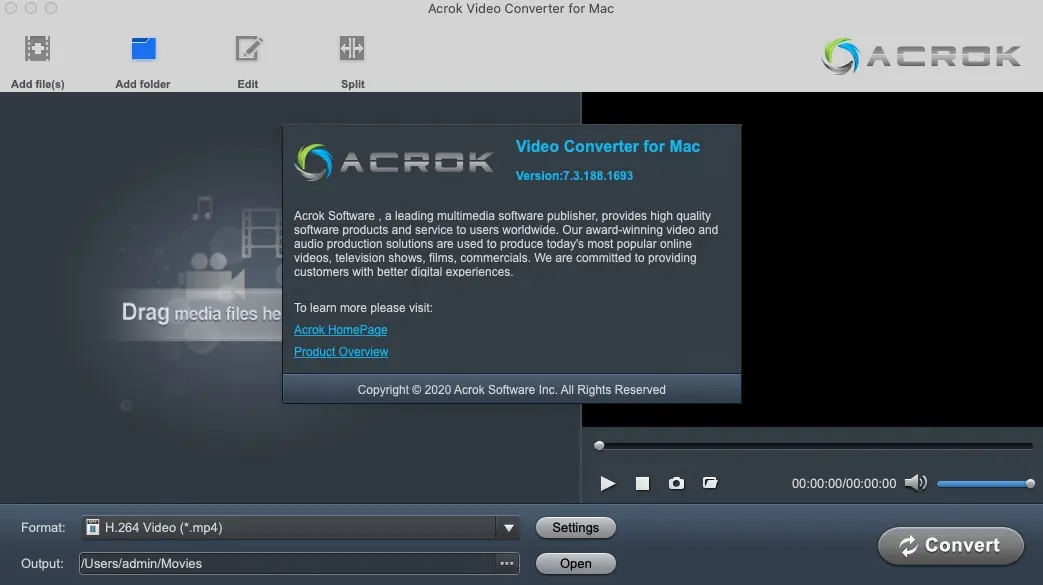Click the Open output folder button

coord(575,564)
